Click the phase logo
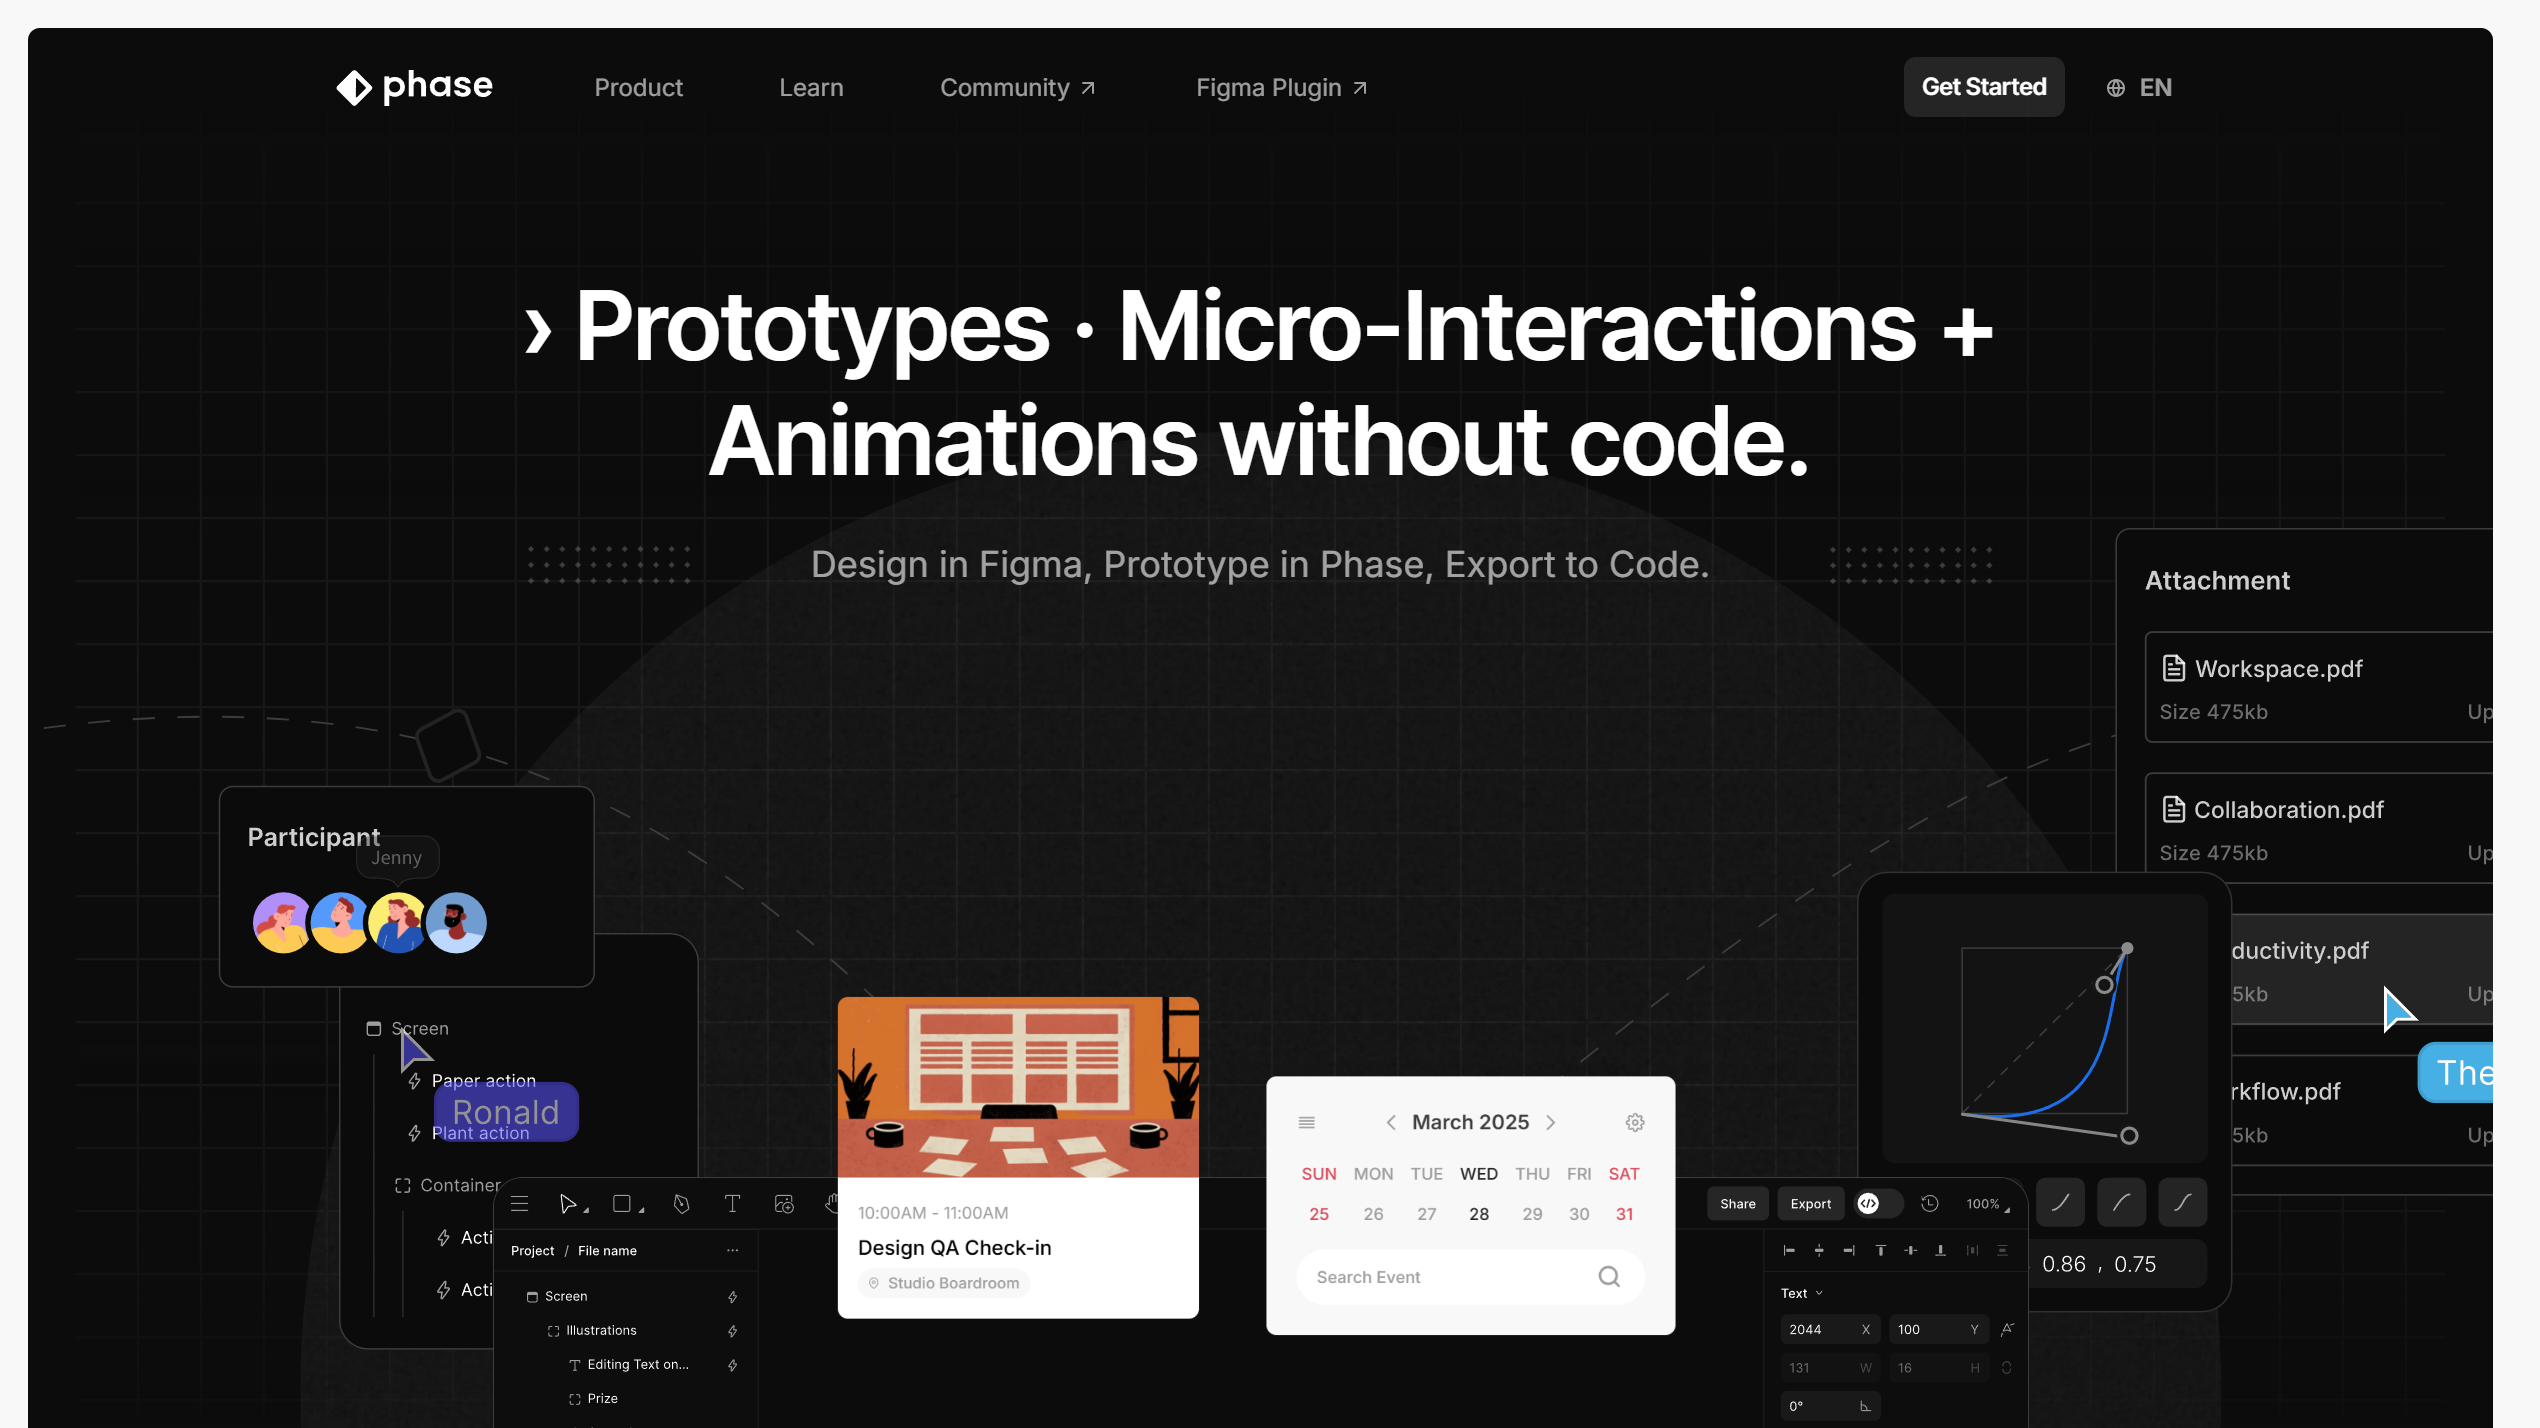Image resolution: width=2540 pixels, height=1428 pixels. click(414, 87)
